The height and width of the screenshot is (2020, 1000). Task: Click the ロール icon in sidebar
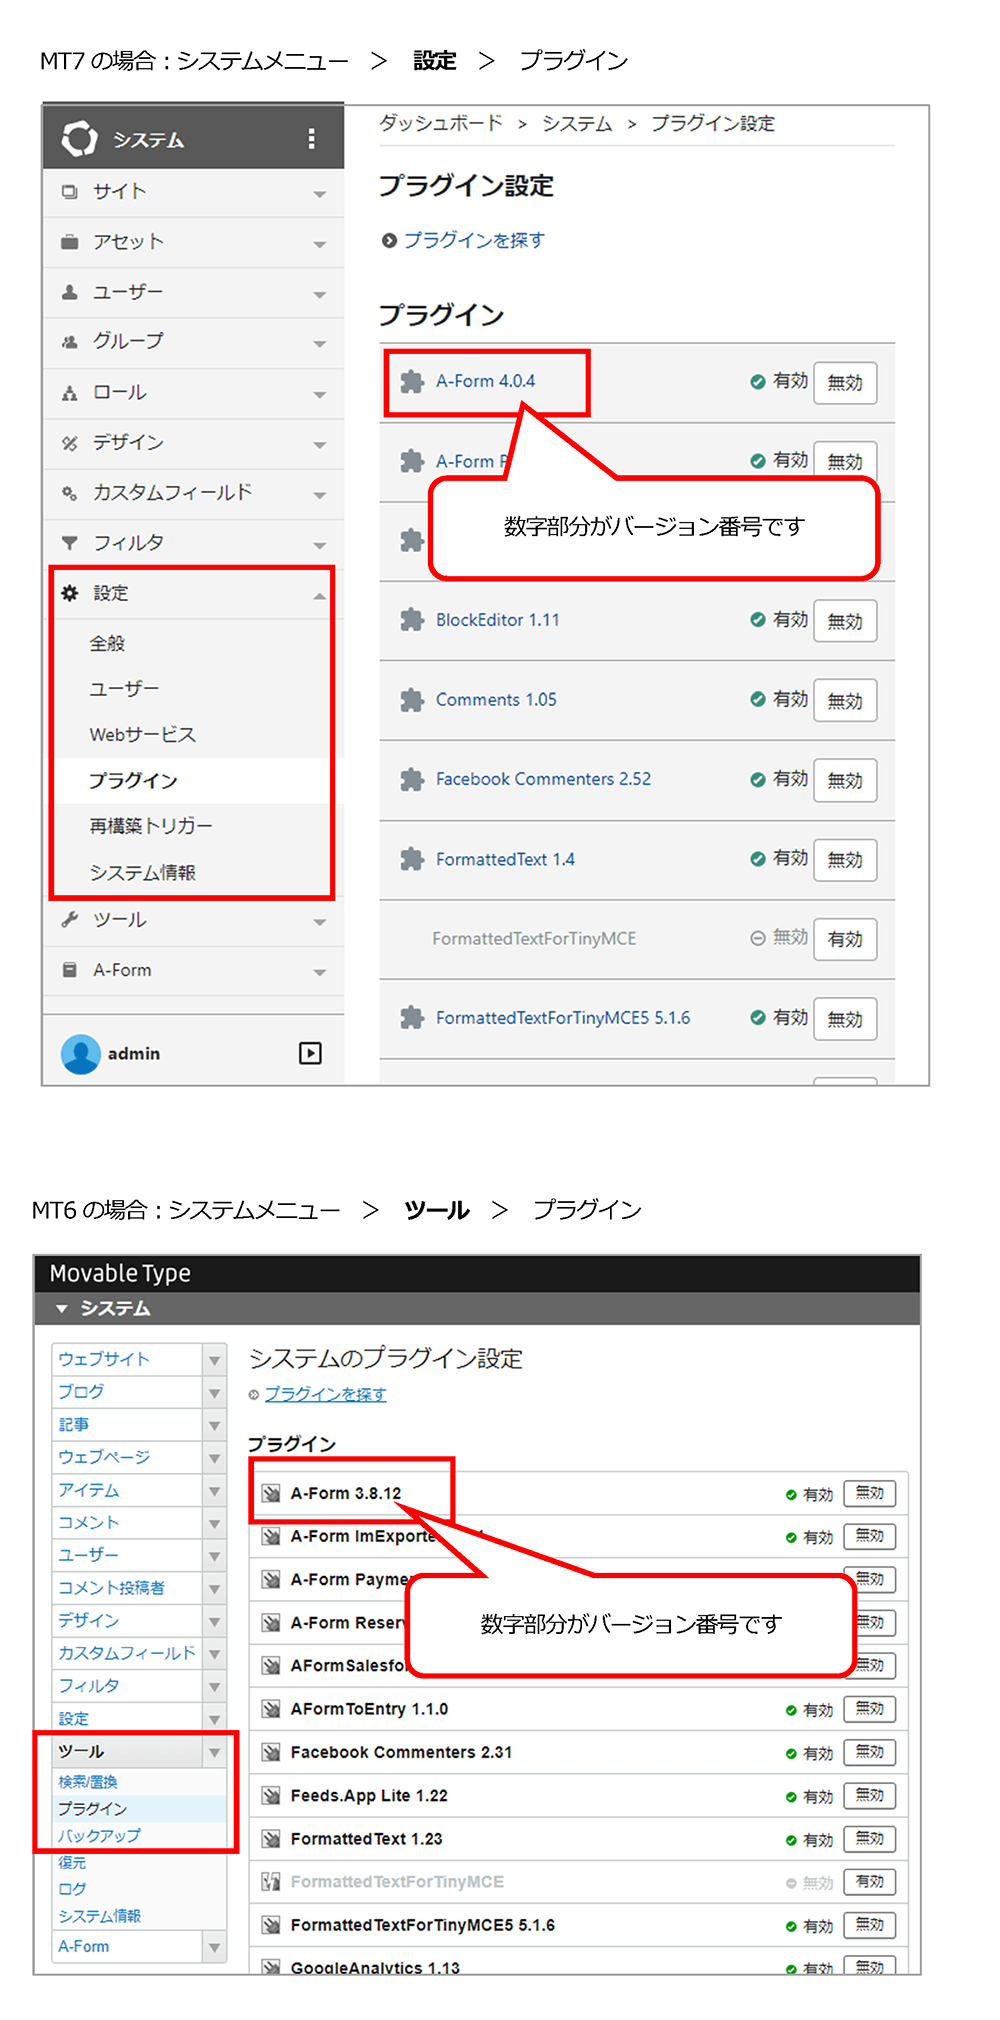[69, 393]
